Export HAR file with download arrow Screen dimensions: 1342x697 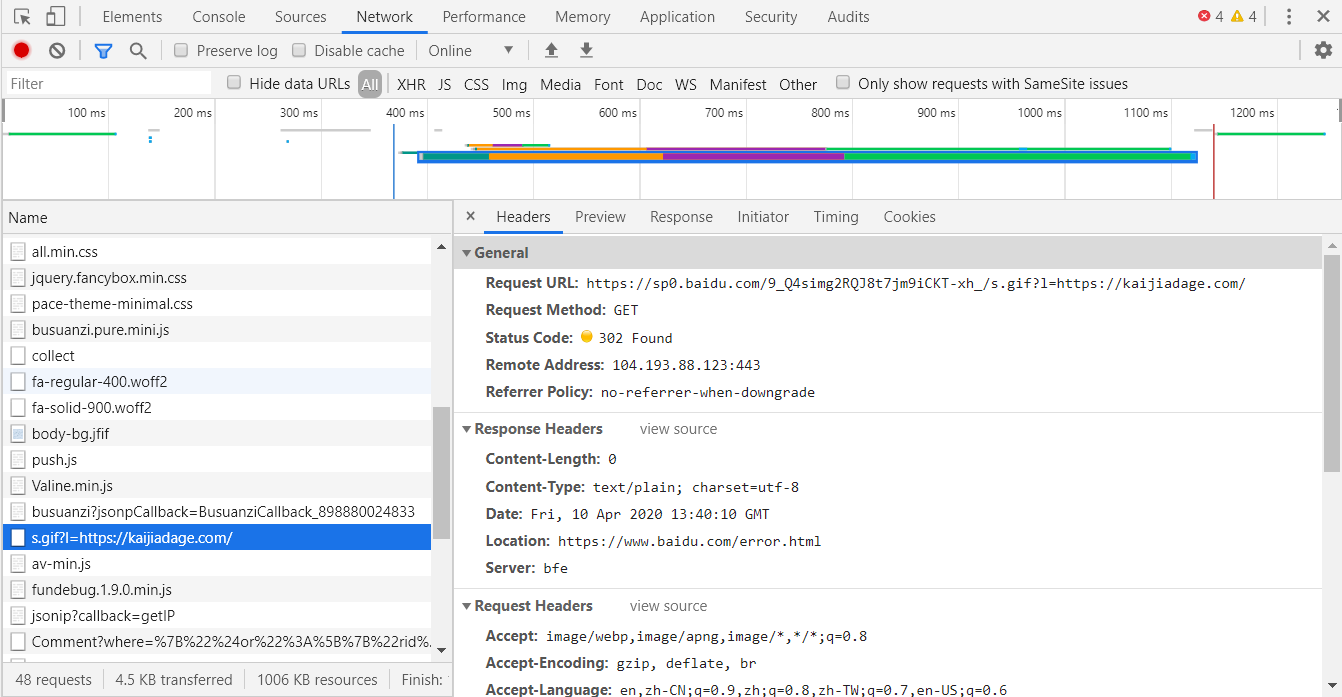click(587, 50)
